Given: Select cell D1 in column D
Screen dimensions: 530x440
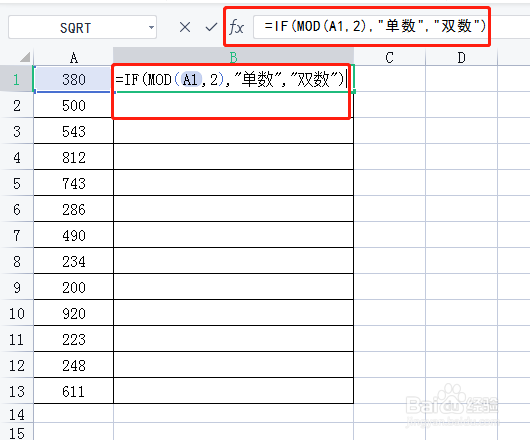Looking at the screenshot, I should pos(461,79).
